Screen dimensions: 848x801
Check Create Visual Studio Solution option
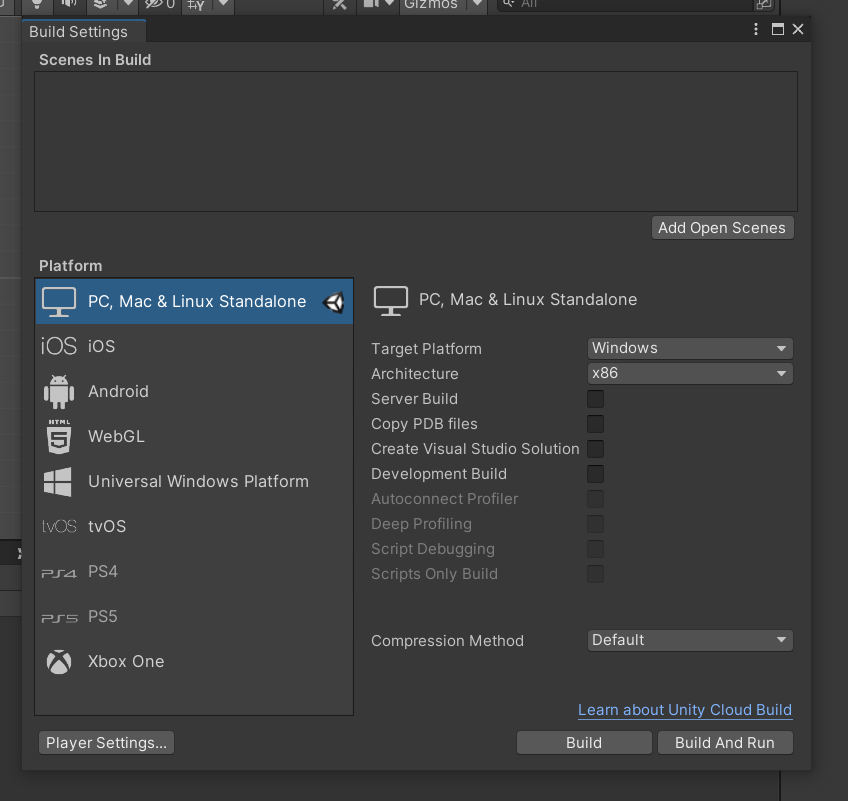tap(595, 449)
